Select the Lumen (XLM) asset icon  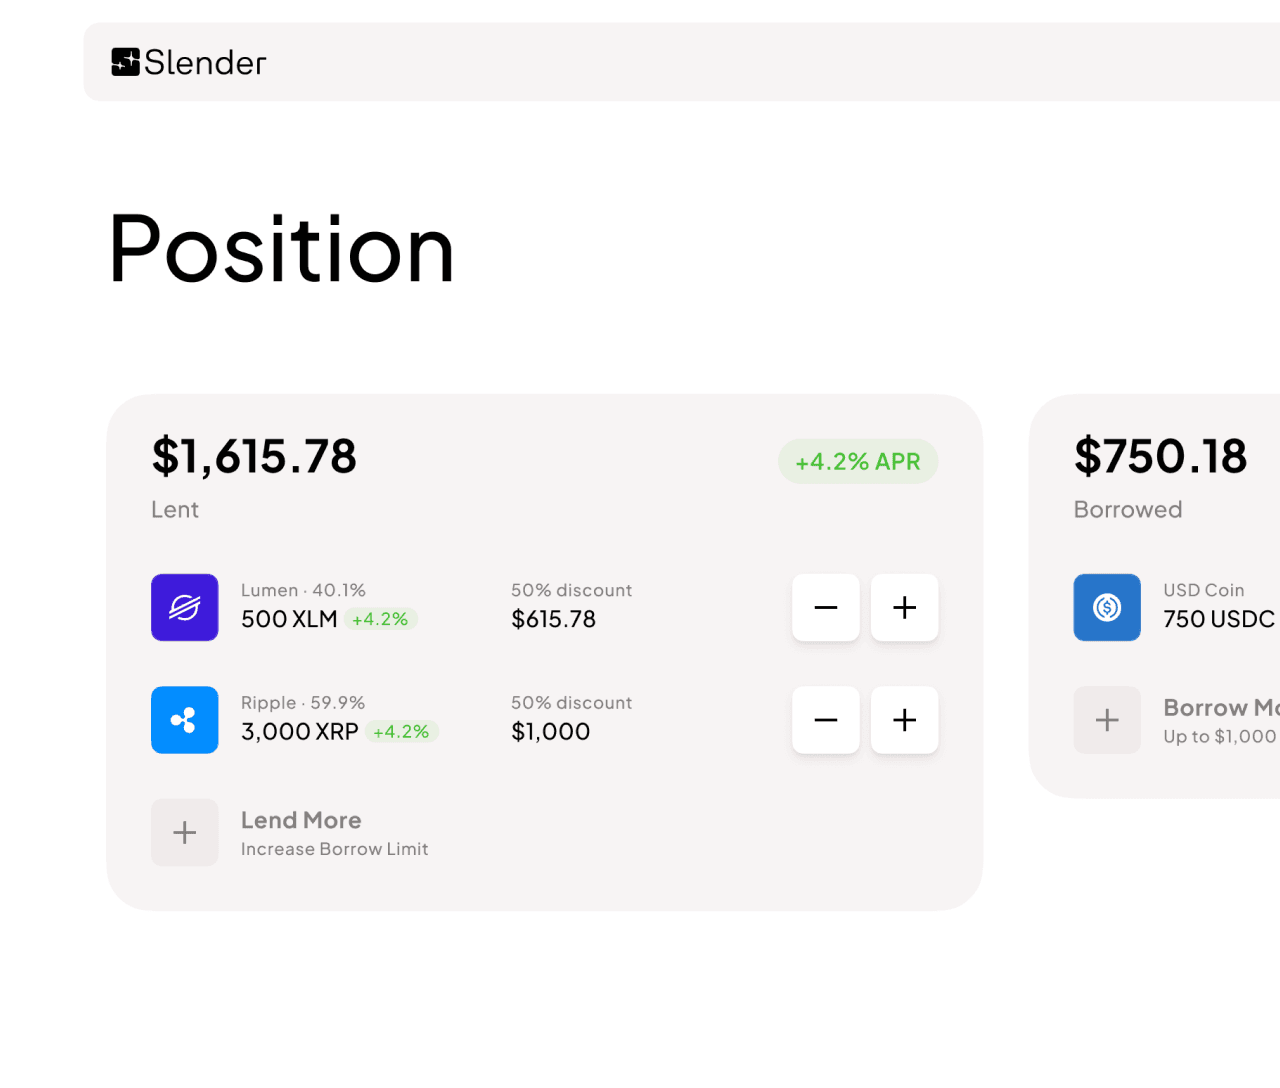[184, 607]
